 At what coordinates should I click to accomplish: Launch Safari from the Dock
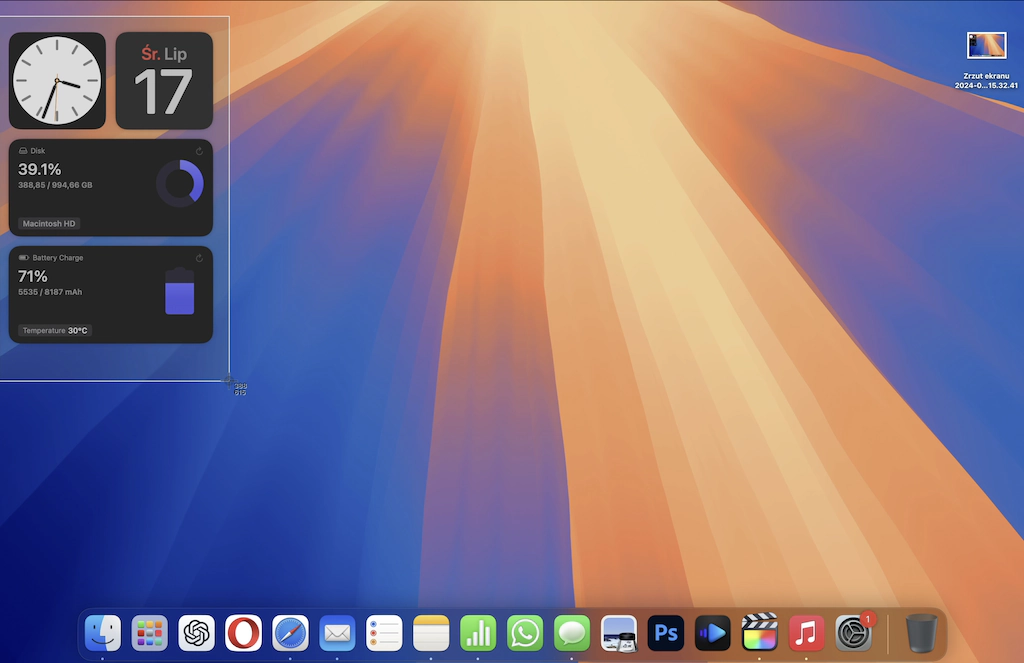291,633
